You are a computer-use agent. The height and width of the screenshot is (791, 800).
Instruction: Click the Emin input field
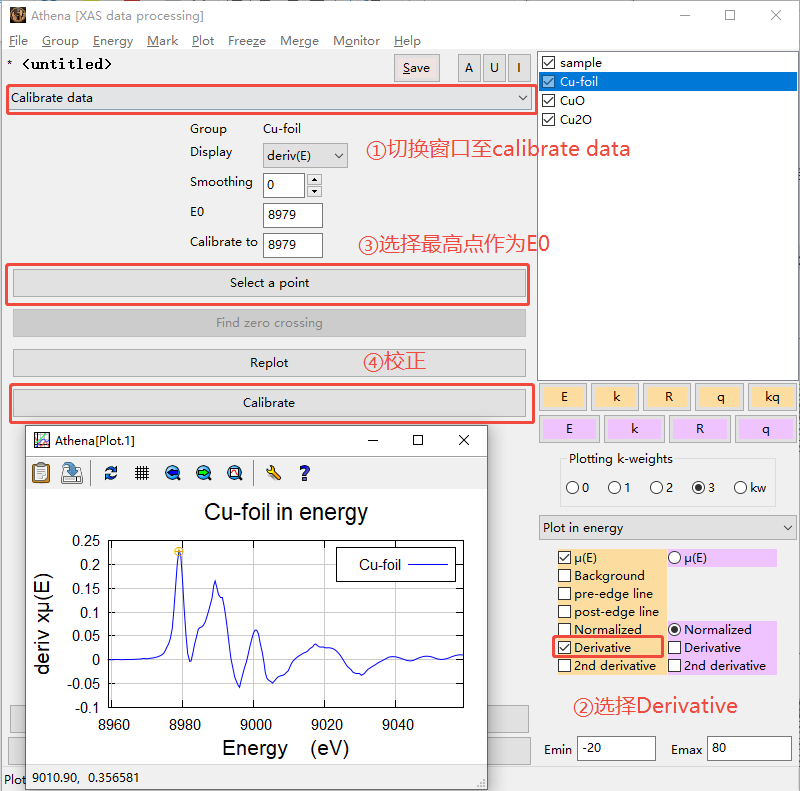pyautogui.click(x=615, y=749)
